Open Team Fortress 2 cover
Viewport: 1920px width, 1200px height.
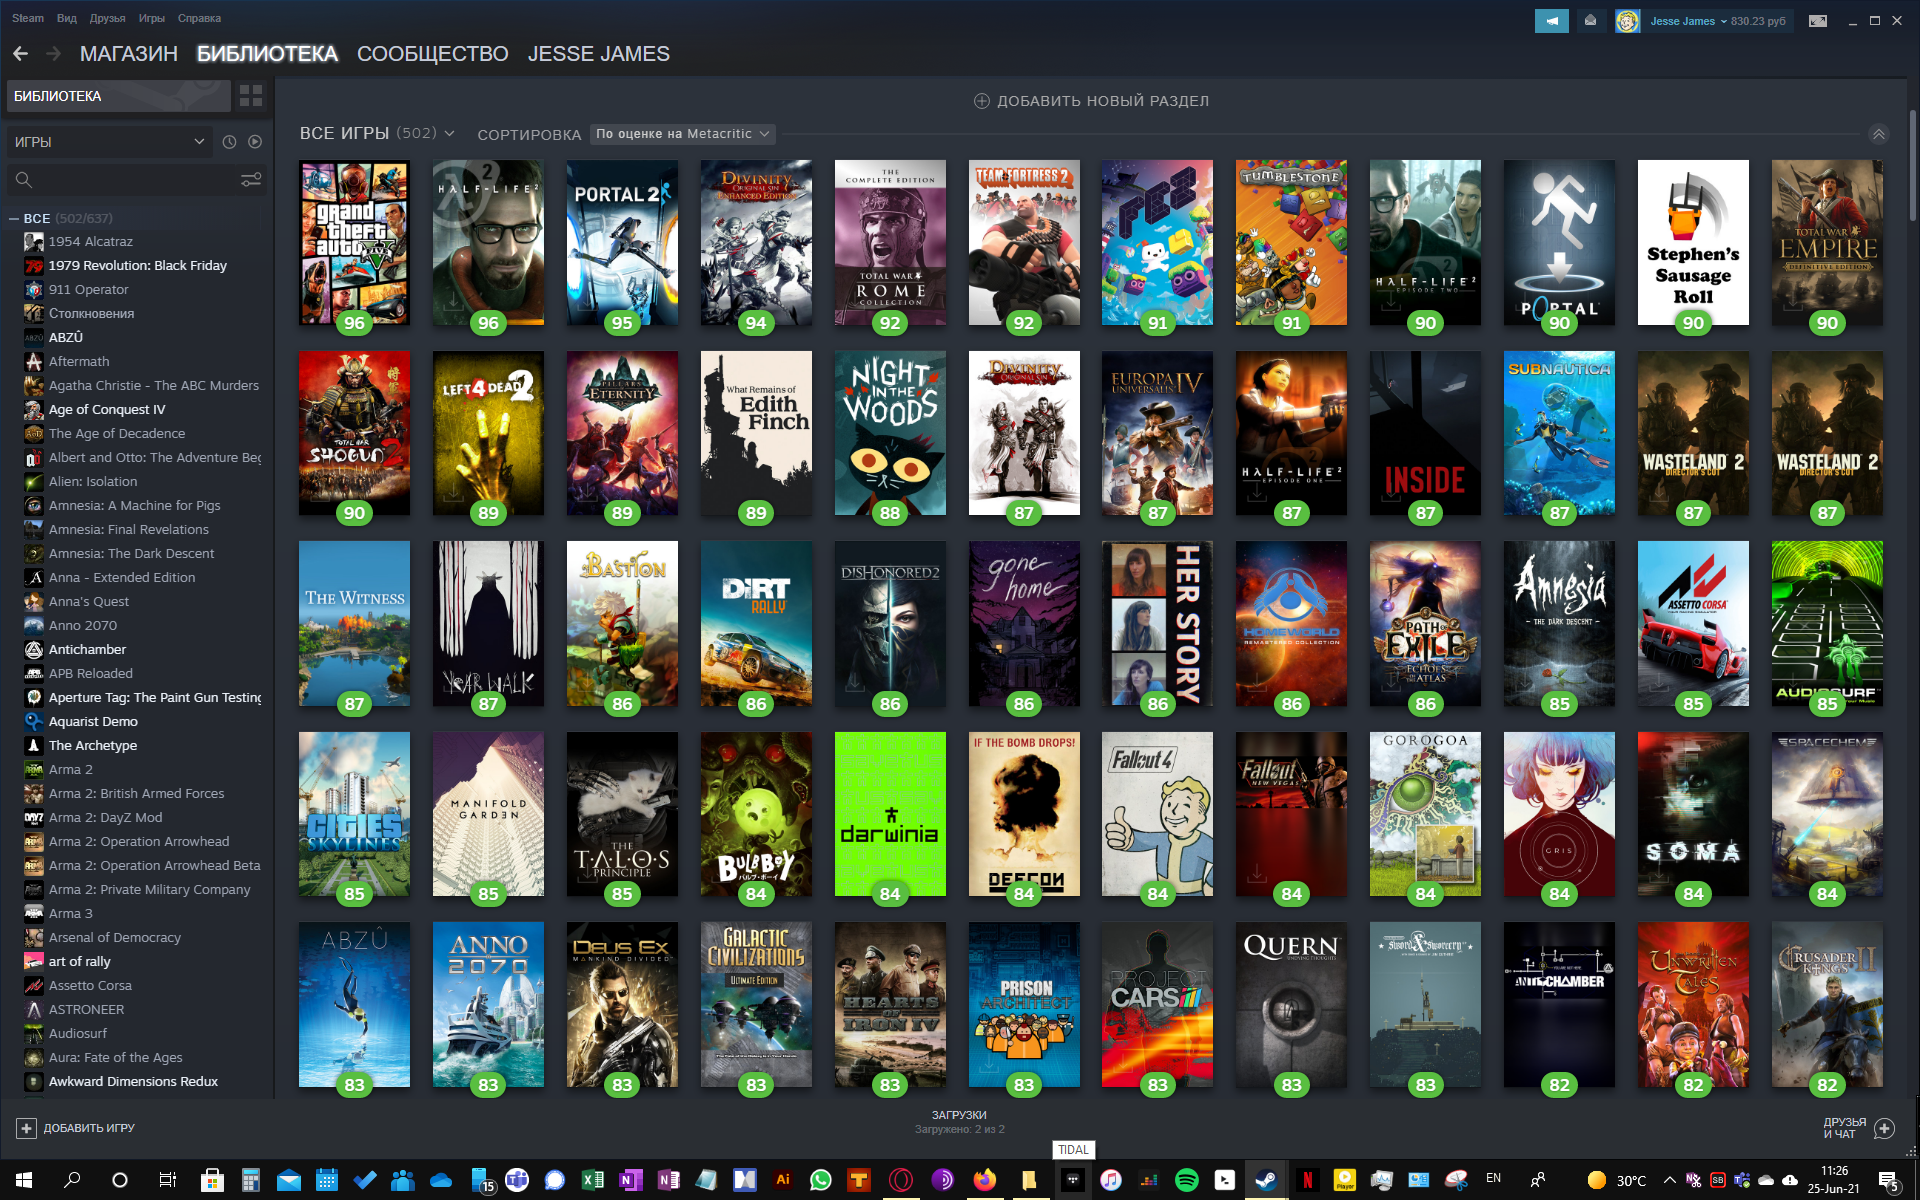tap(1024, 242)
